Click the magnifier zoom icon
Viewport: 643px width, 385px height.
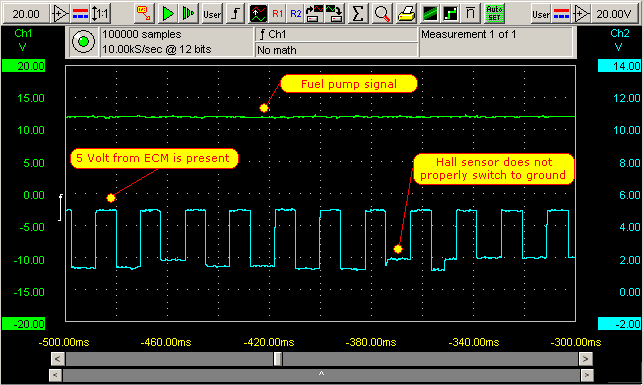(382, 14)
